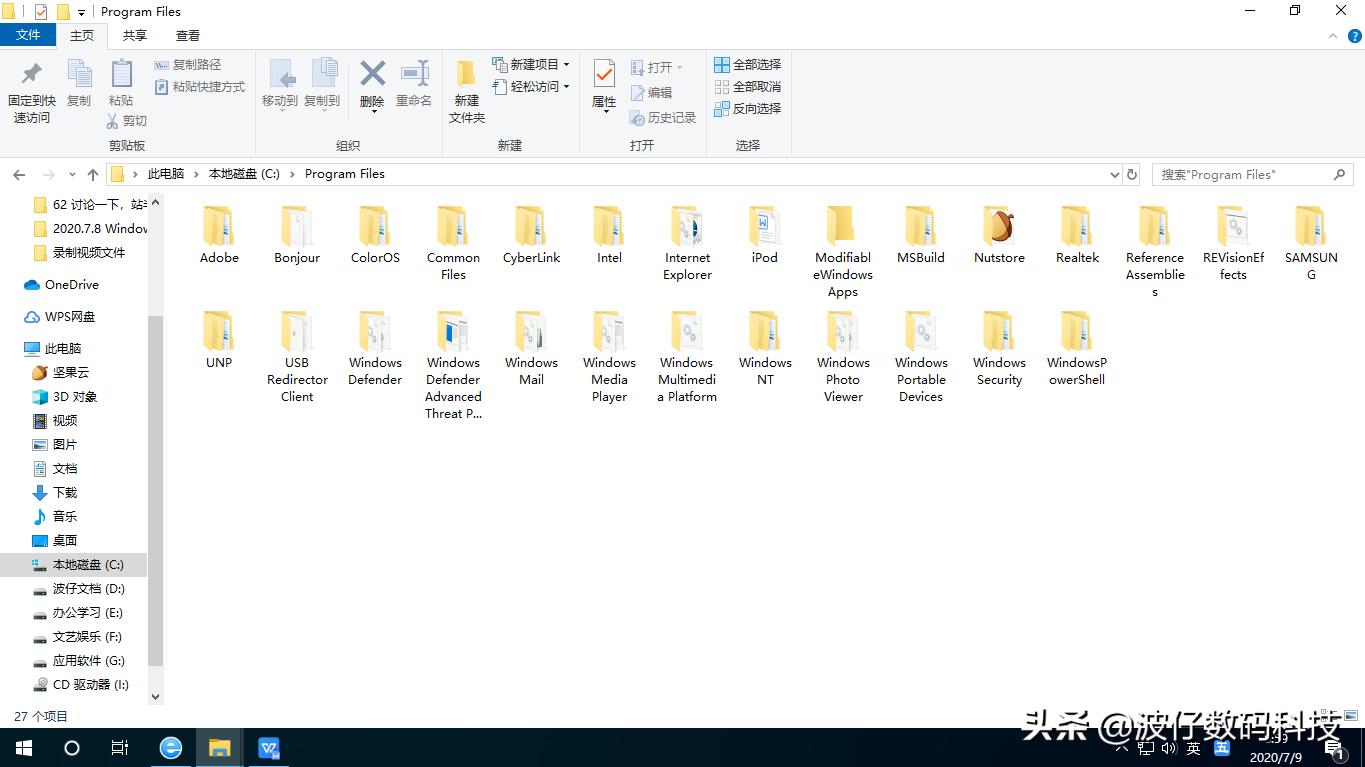Open the address bar history dropdown
Viewport: 1365px width, 767px height.
pyautogui.click(x=1114, y=173)
